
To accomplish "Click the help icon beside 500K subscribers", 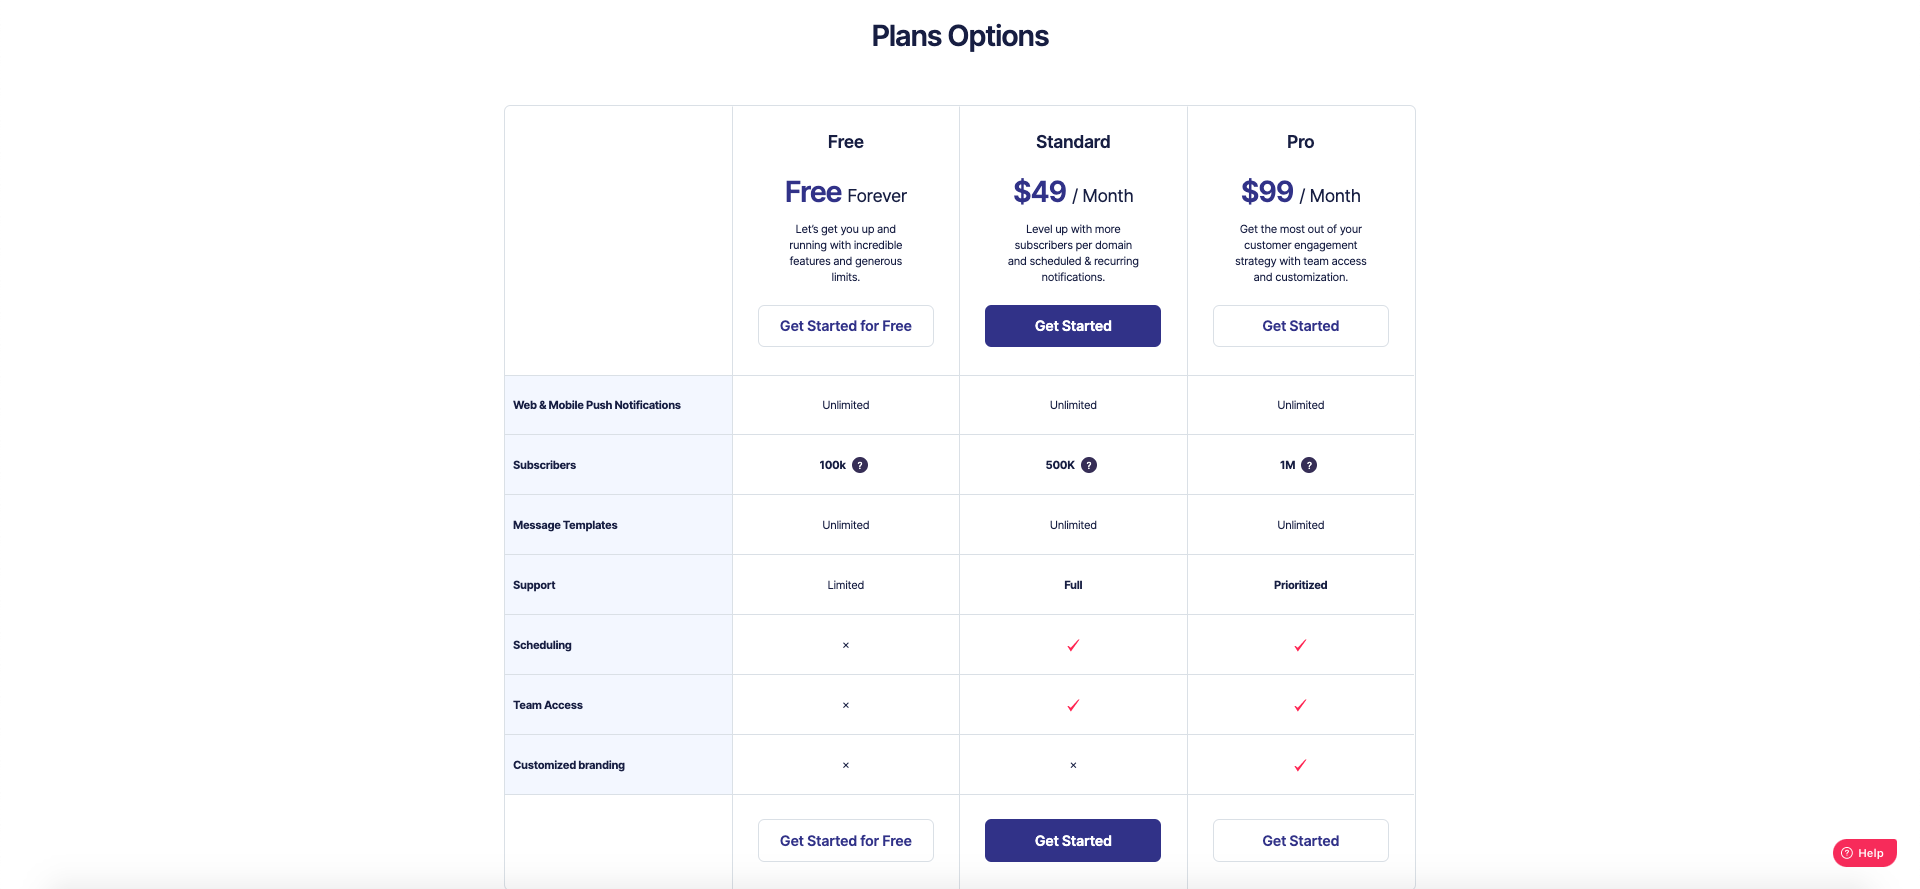I will [x=1089, y=465].
